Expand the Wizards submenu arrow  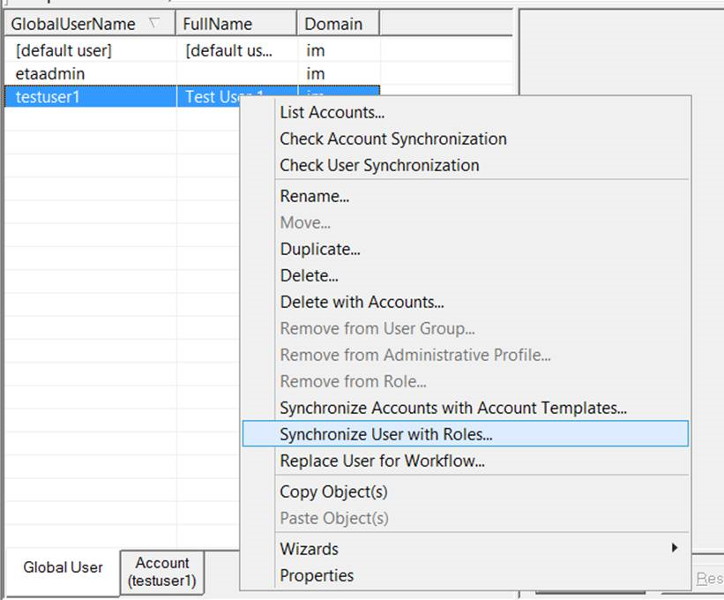click(x=675, y=548)
